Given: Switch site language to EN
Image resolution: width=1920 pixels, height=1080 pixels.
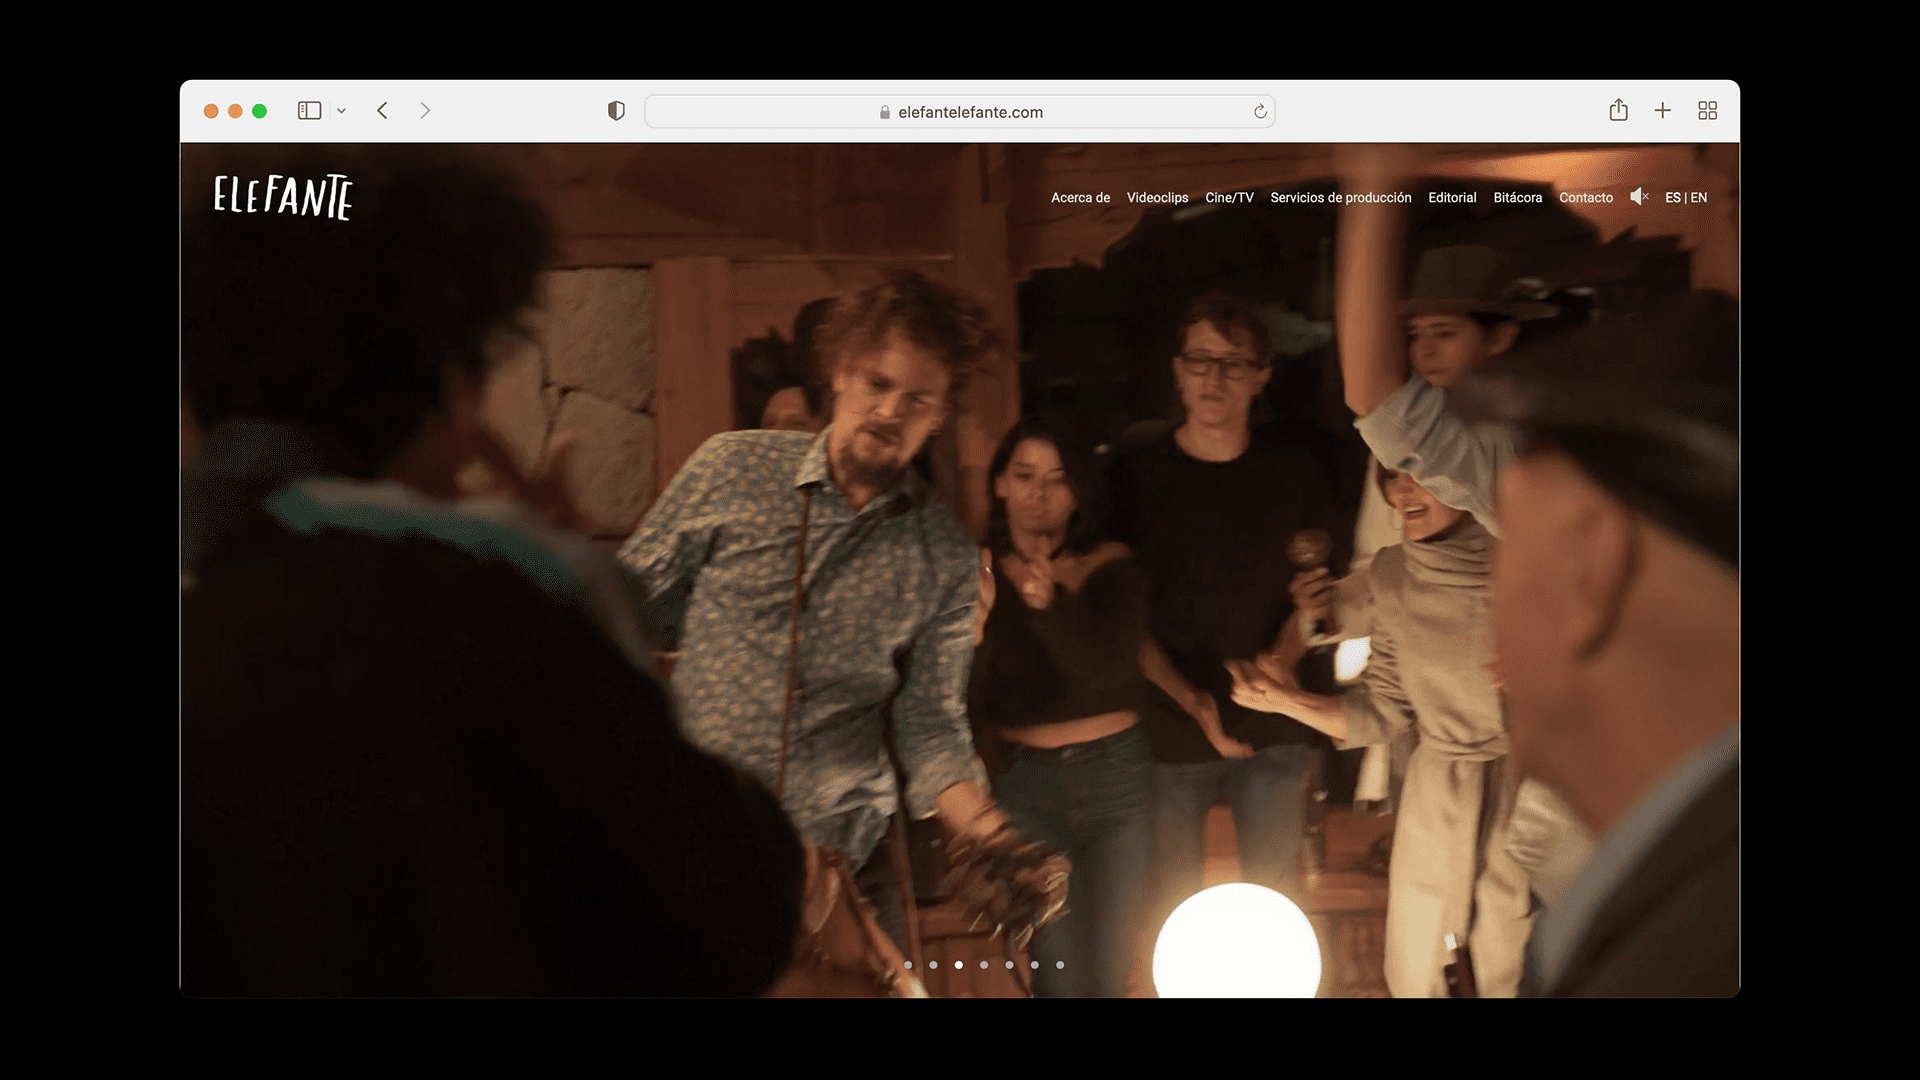Looking at the screenshot, I should pyautogui.click(x=1699, y=198).
